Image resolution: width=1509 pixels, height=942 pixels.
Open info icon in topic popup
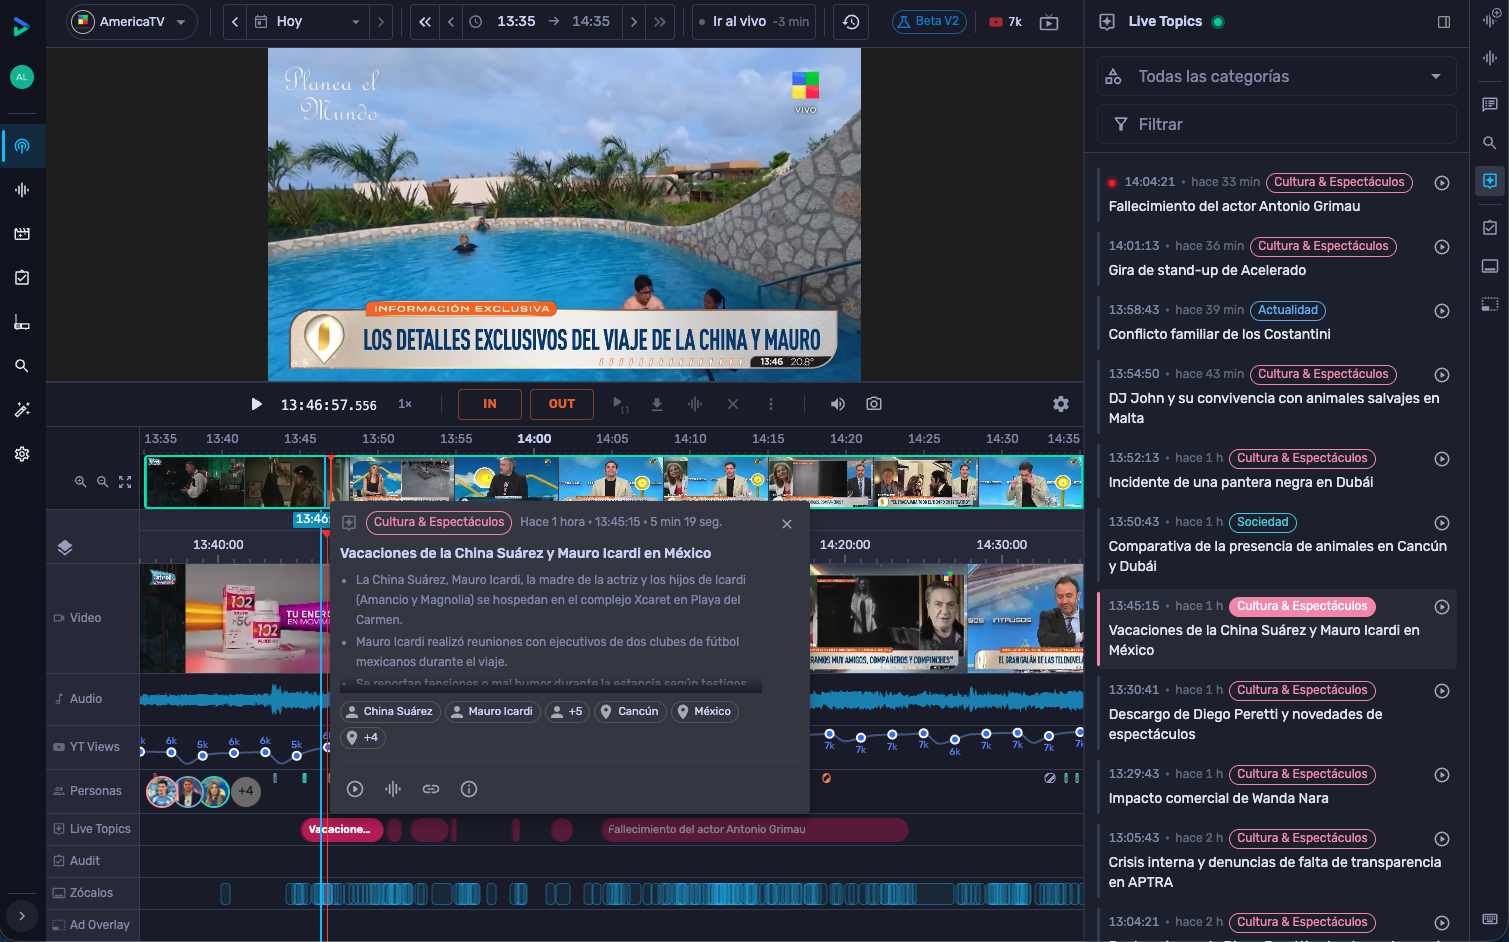469,789
